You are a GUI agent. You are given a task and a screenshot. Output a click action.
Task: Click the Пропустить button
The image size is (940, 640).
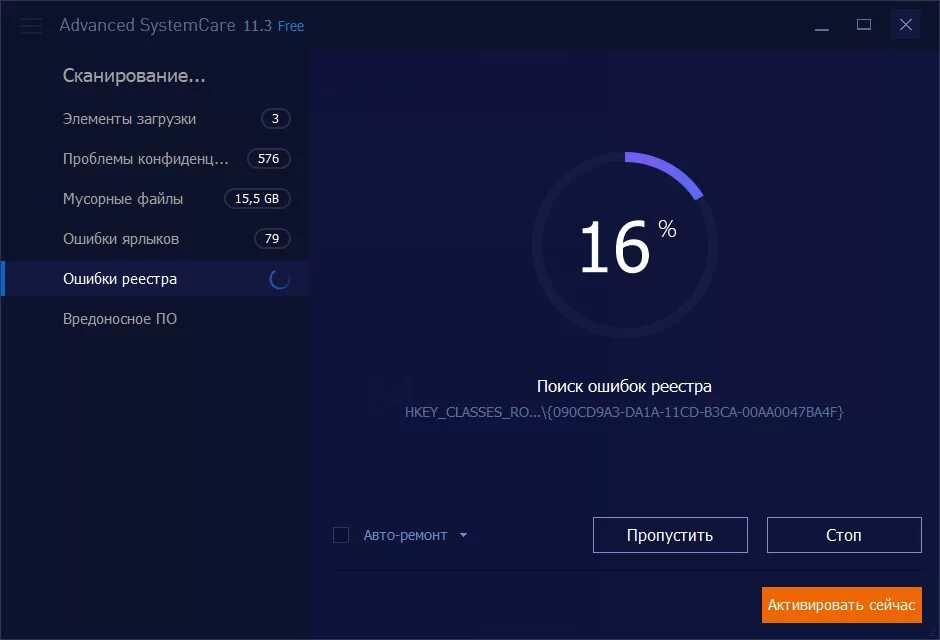click(670, 535)
